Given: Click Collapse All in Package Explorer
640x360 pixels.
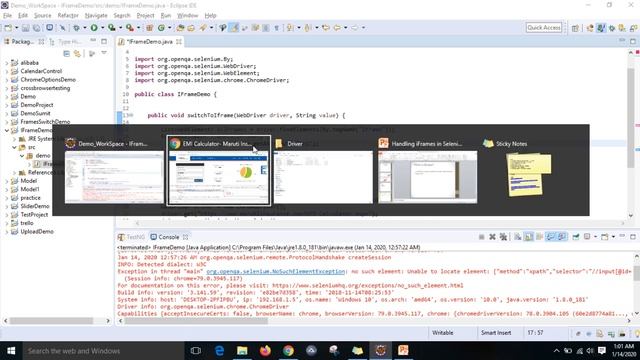Looking at the screenshot, I should 67,53.
